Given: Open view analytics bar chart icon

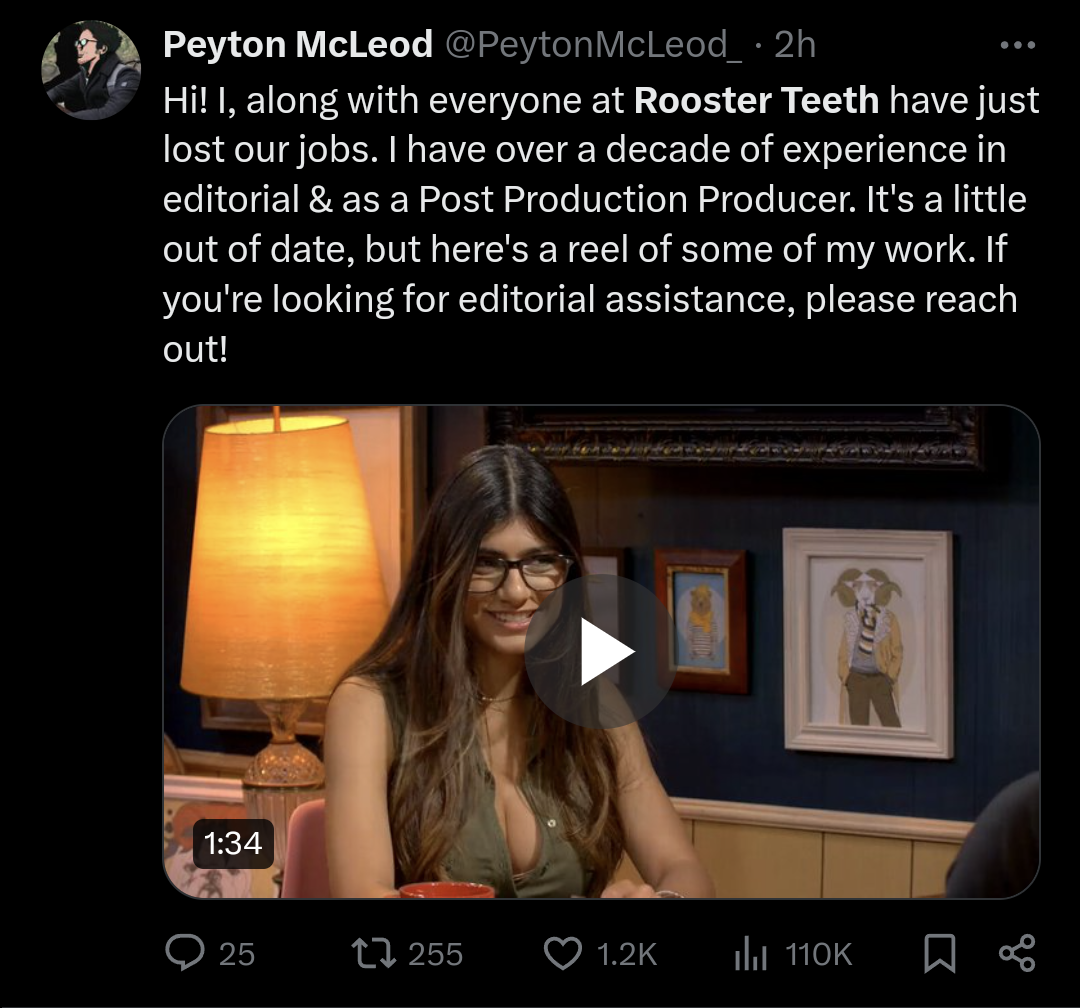Looking at the screenshot, I should coord(751,954).
